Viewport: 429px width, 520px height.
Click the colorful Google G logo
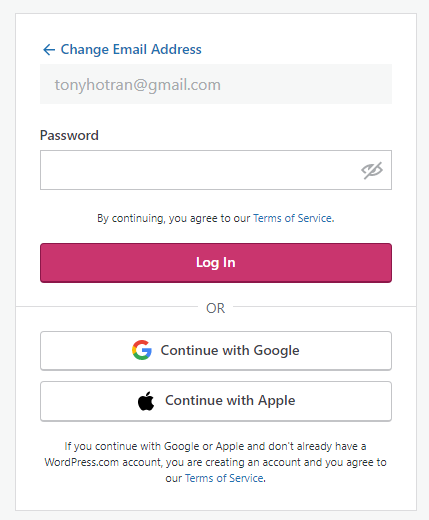(142, 350)
